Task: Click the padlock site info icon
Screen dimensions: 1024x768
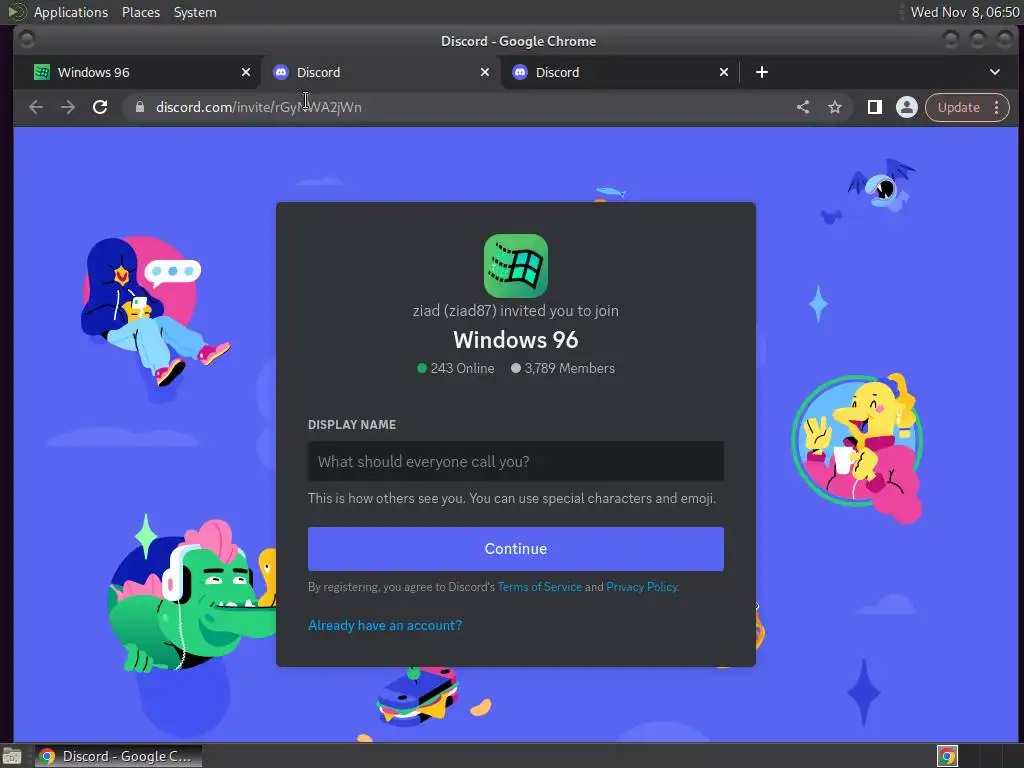Action: [140, 107]
